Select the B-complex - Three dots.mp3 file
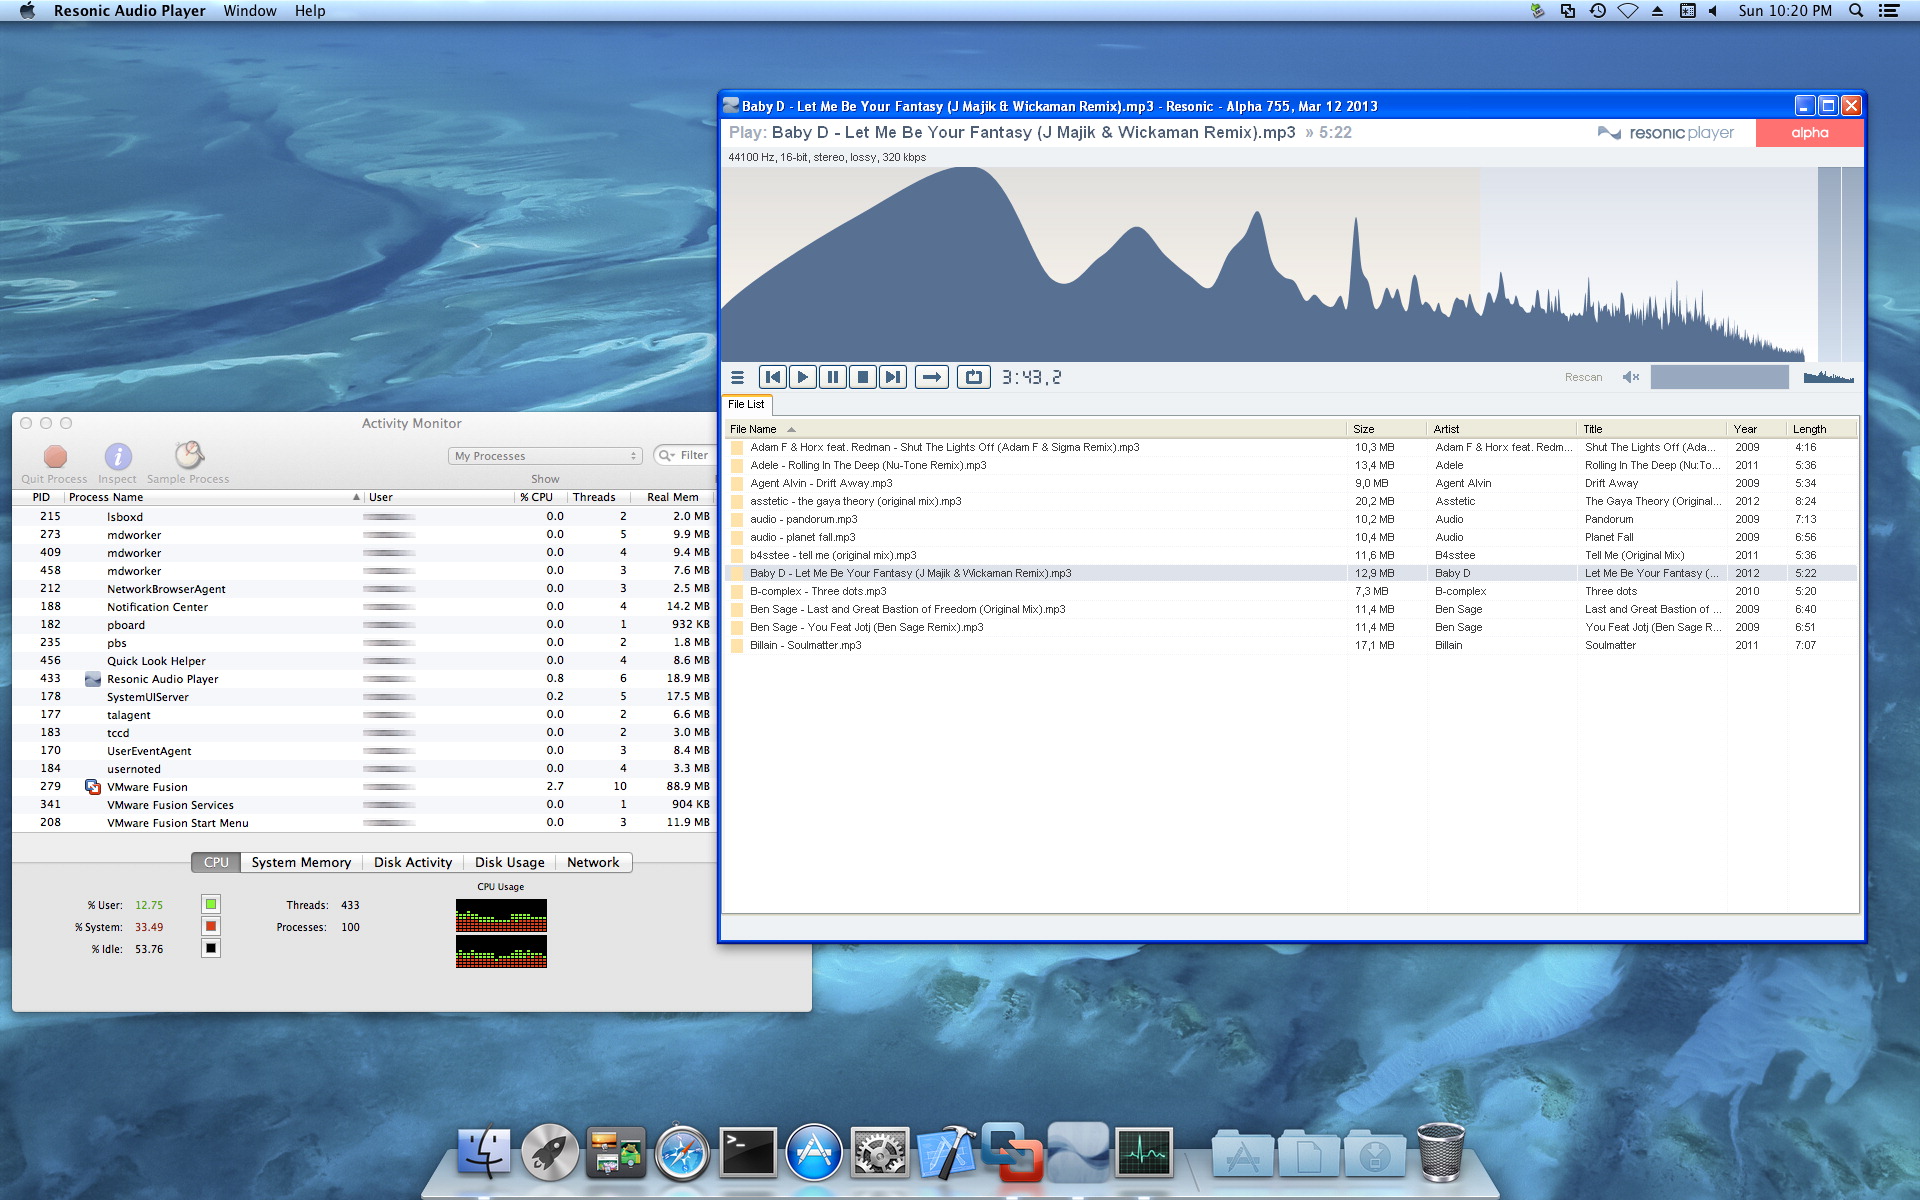The height and width of the screenshot is (1200, 1920). pyautogui.click(x=818, y=591)
